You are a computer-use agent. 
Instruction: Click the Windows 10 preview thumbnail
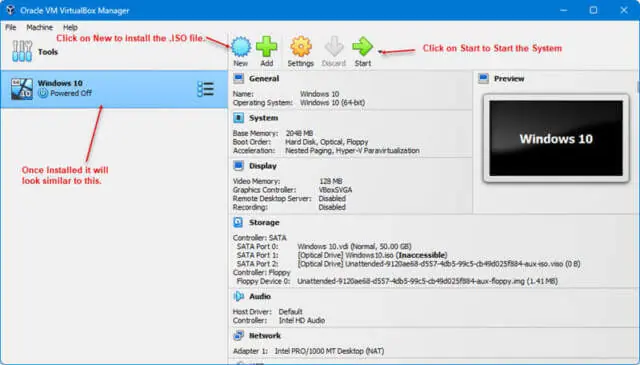point(556,138)
